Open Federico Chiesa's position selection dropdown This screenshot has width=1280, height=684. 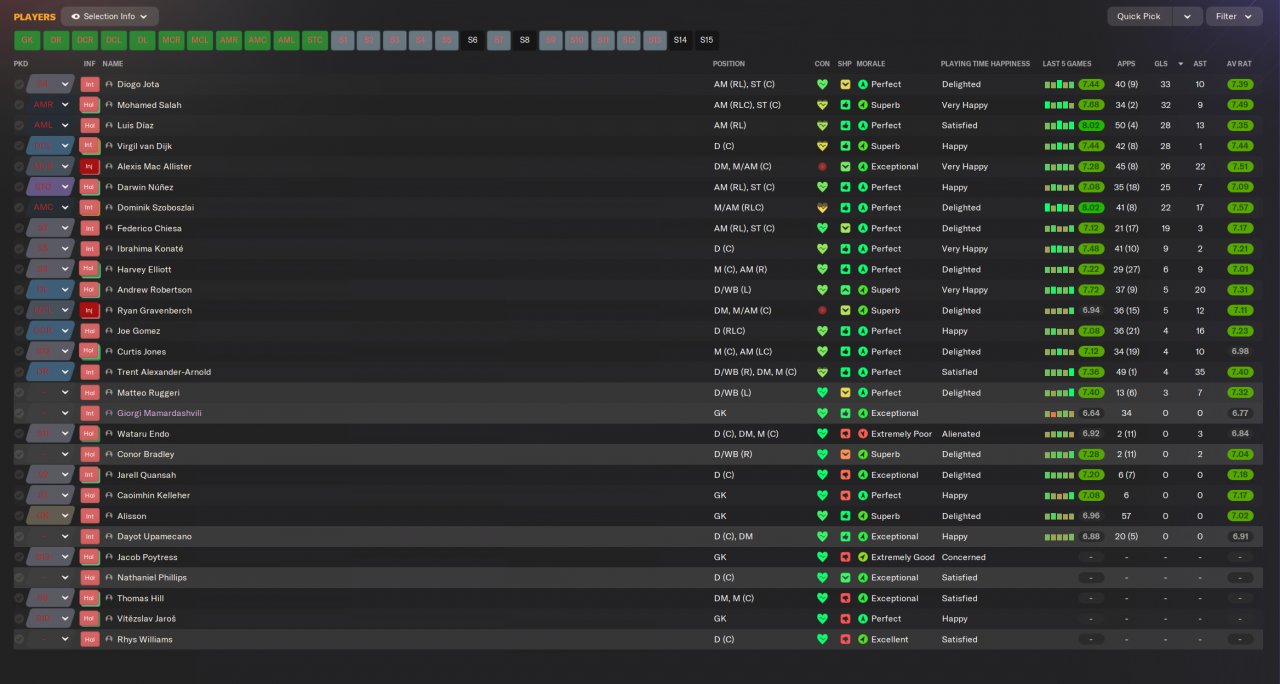(51, 228)
